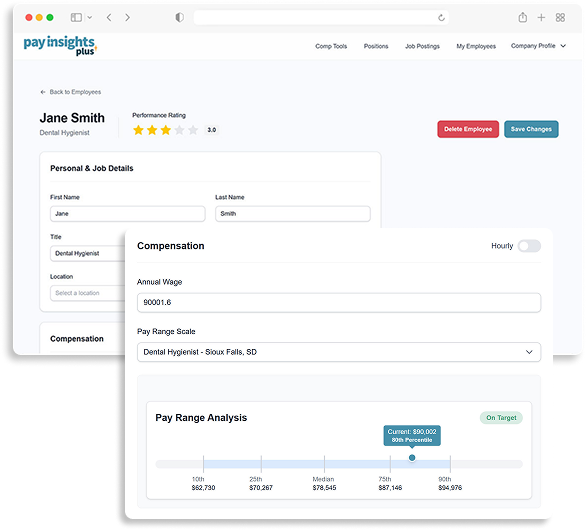Open the sidebar options chevron
Screen dimensions: 586x530
(x=90, y=18)
